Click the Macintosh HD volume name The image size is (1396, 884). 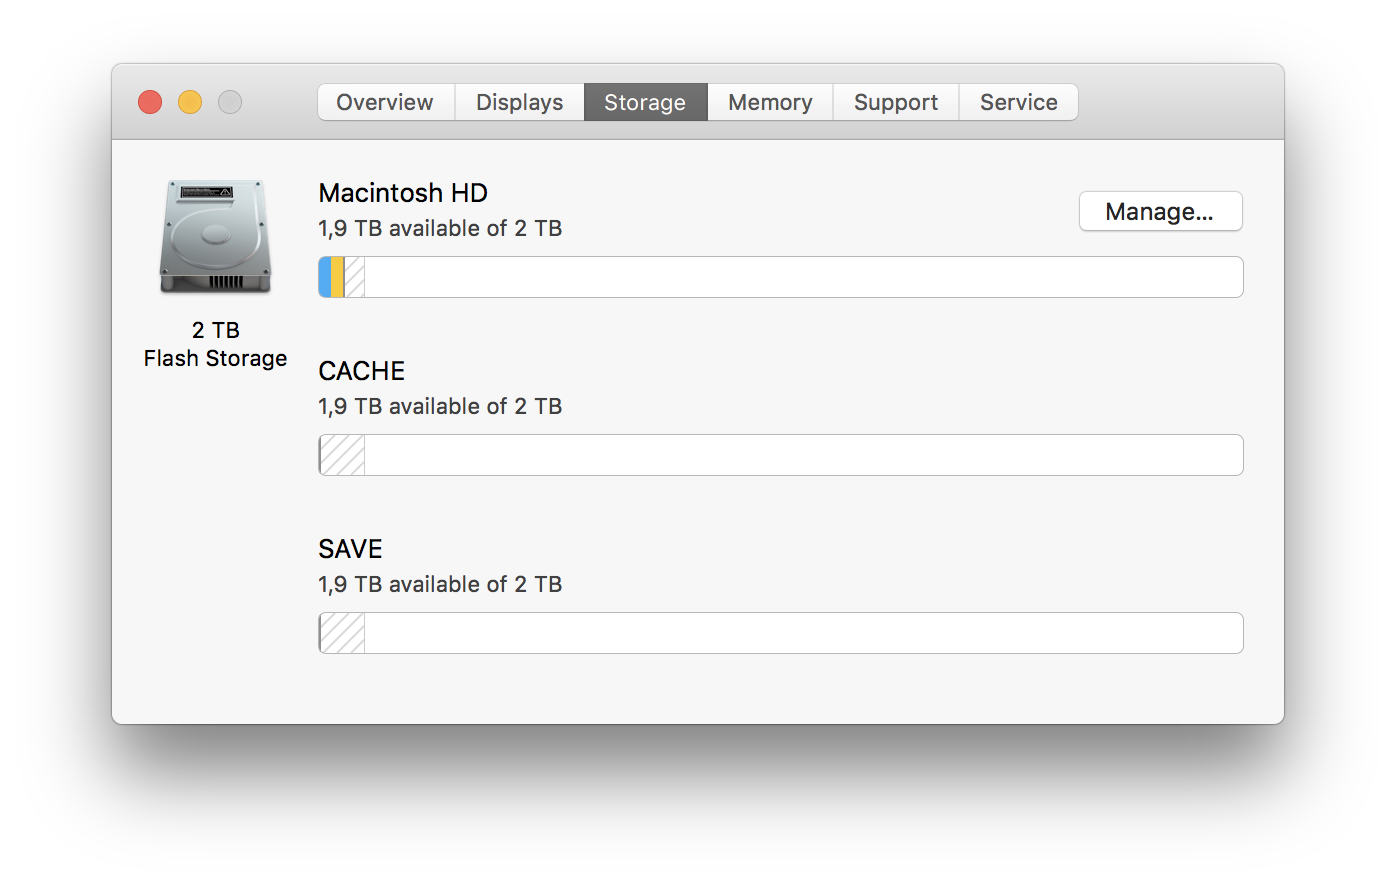pyautogui.click(x=403, y=193)
